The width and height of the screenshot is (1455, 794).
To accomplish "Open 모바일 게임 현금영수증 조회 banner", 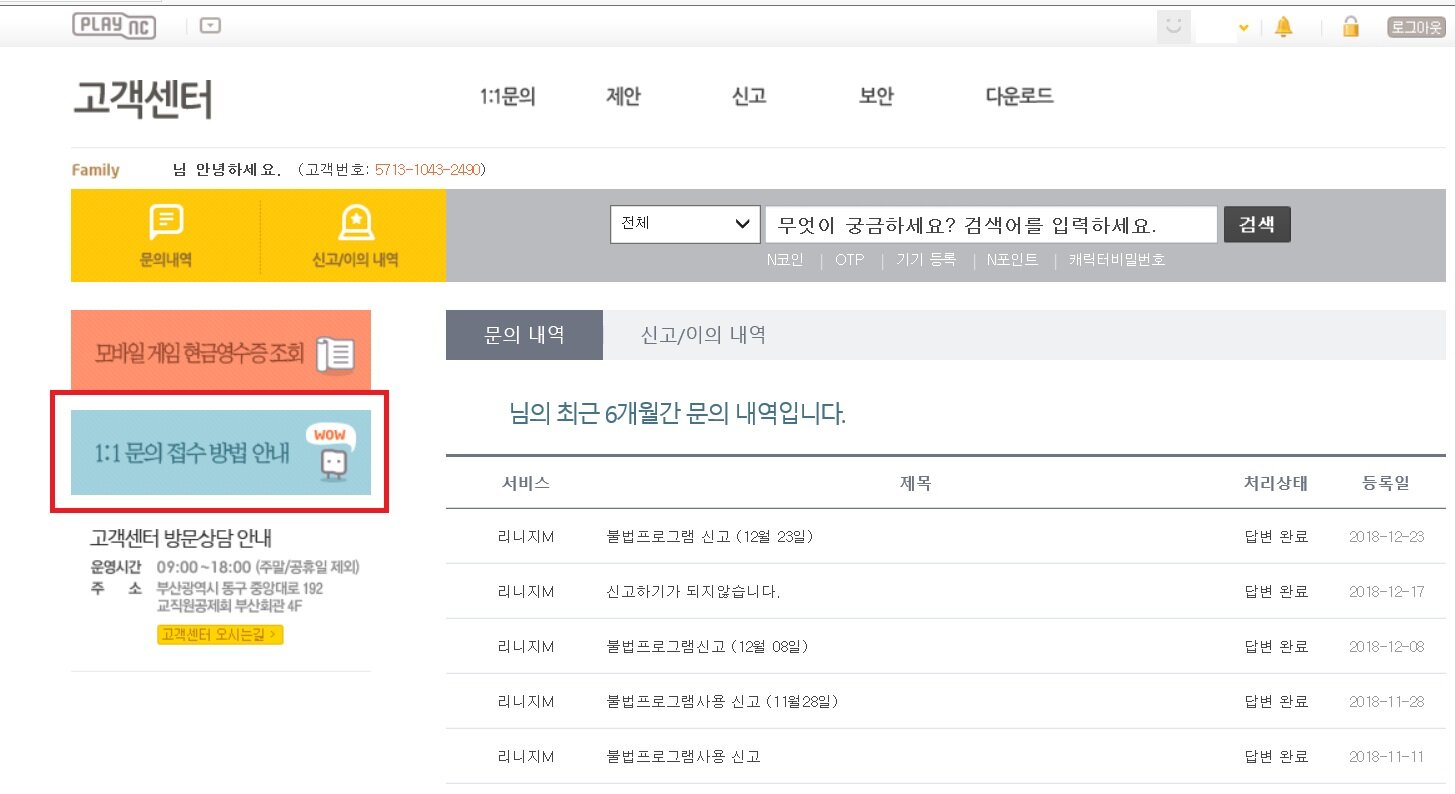I will click(x=221, y=351).
